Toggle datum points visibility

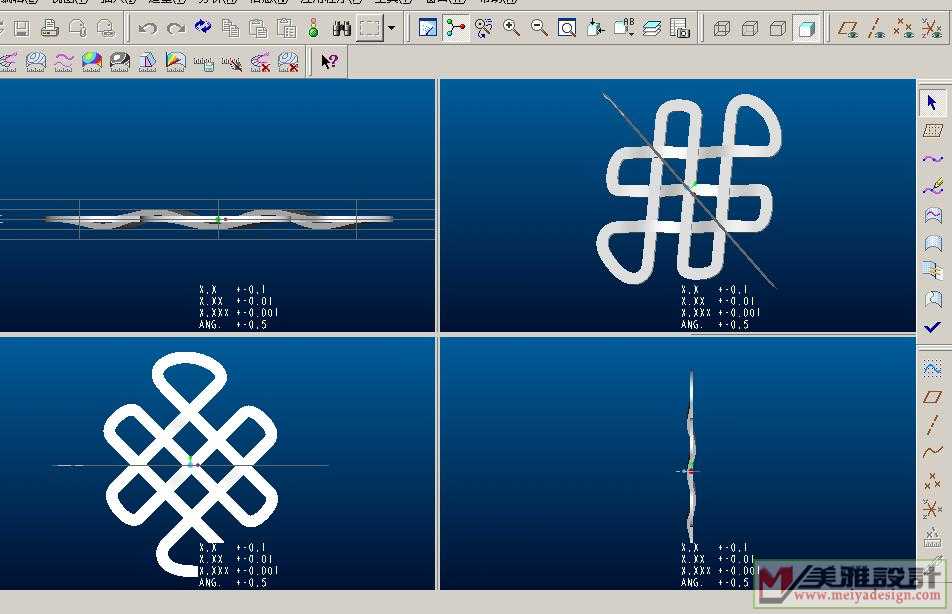pos(903,28)
